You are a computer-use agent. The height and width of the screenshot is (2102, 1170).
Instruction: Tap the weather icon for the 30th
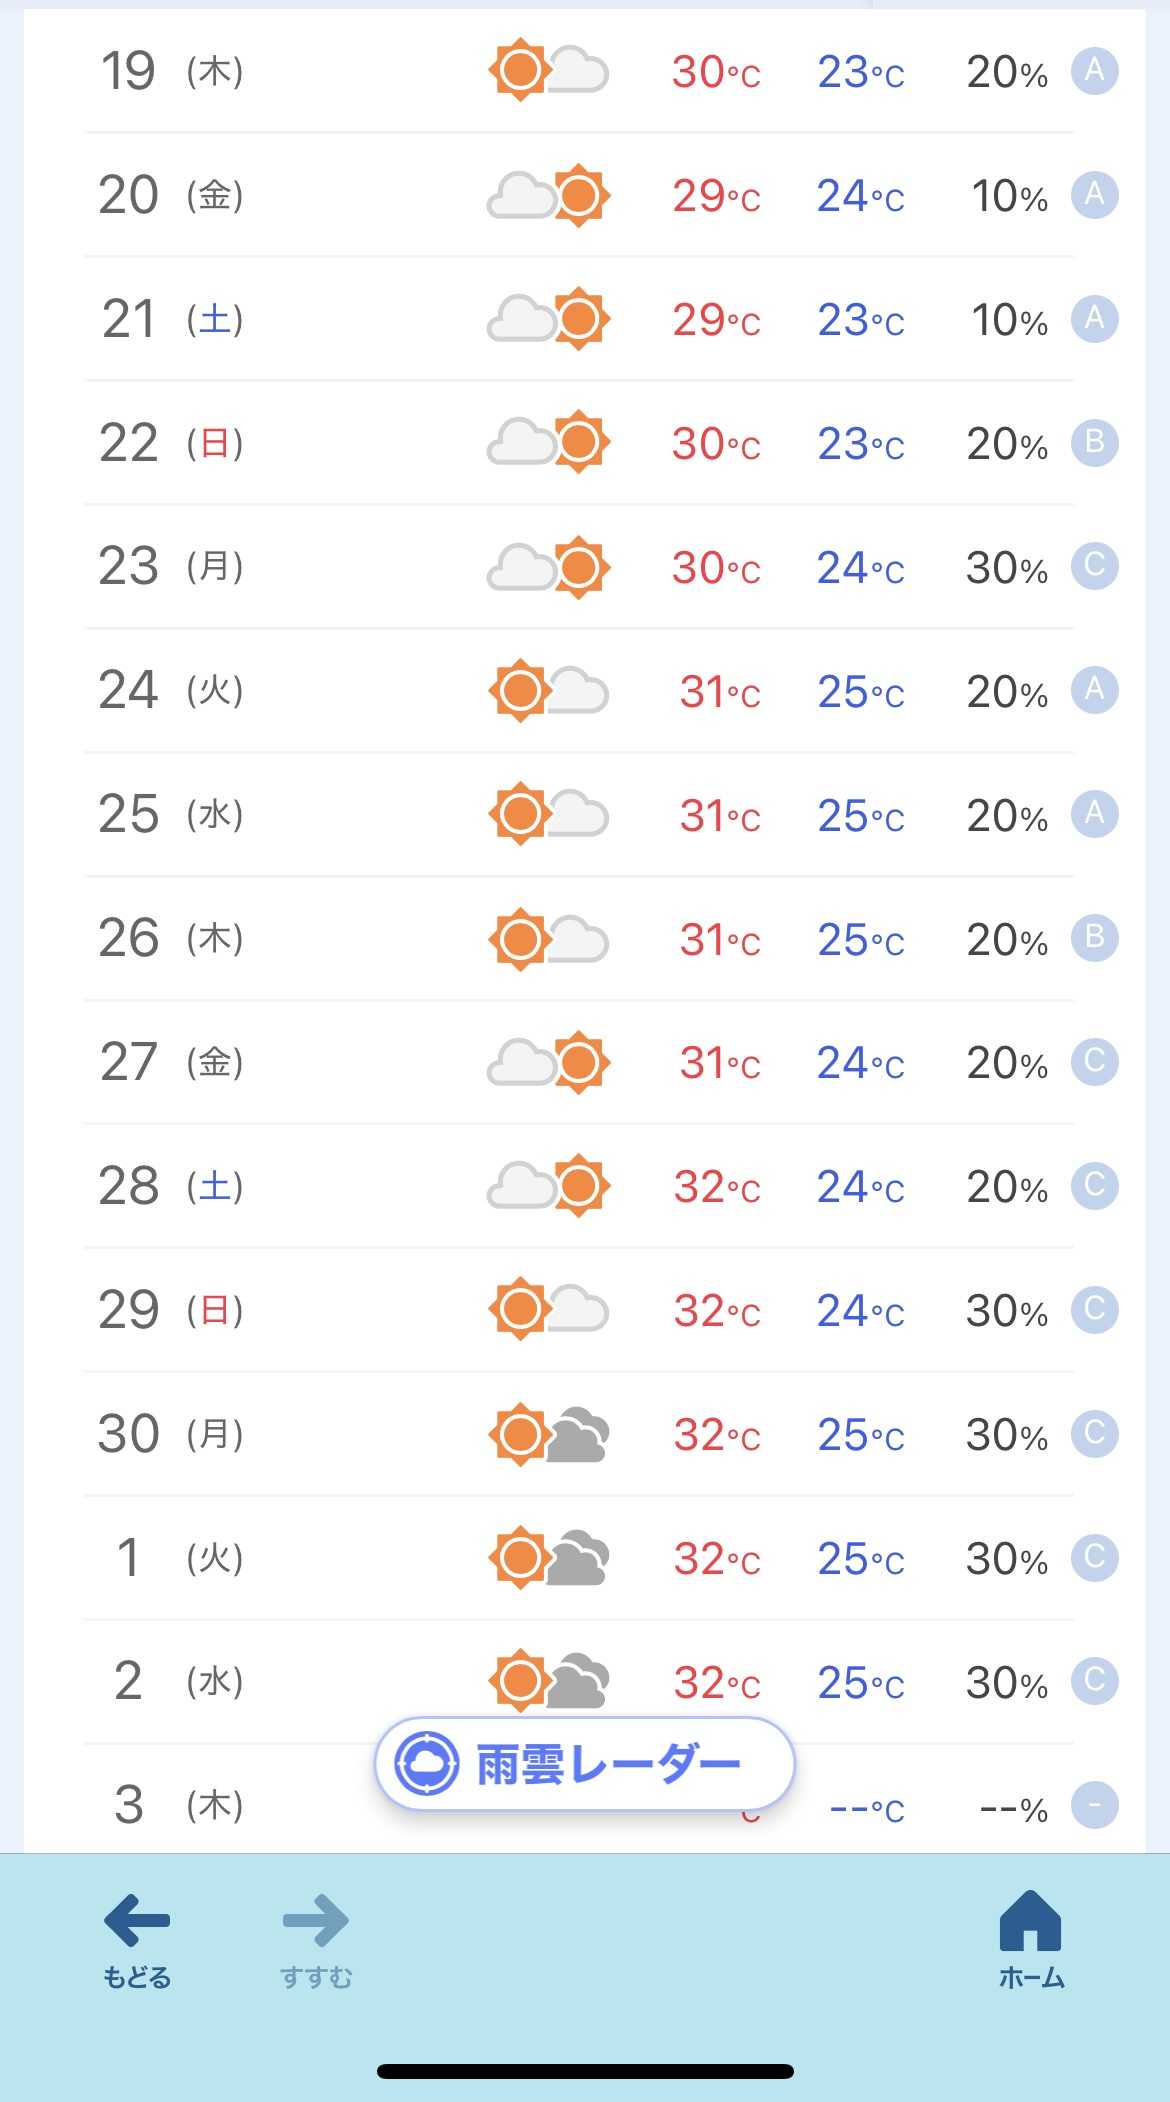pyautogui.click(x=548, y=1434)
